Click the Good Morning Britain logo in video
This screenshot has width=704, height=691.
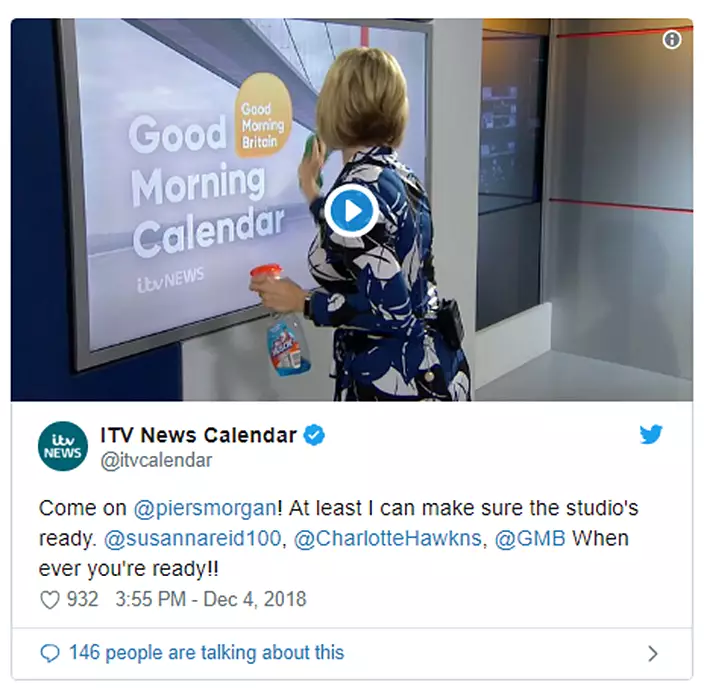tap(264, 115)
